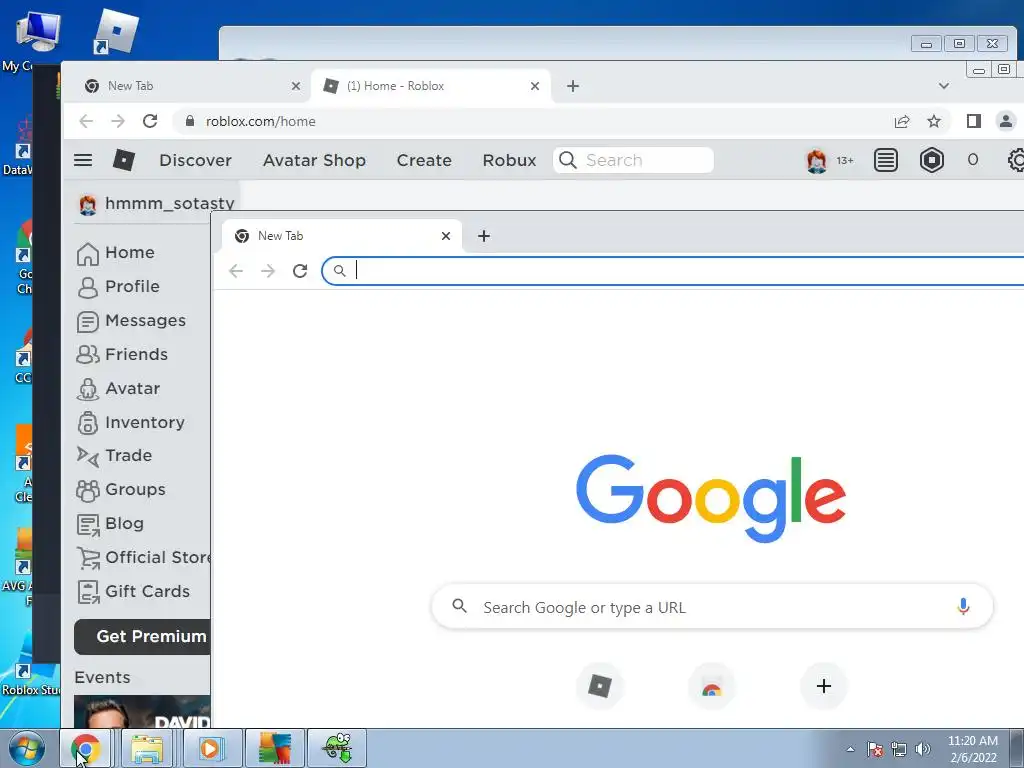Open Avatar Shop in Roblox navigation
The image size is (1024, 768).
(x=314, y=161)
